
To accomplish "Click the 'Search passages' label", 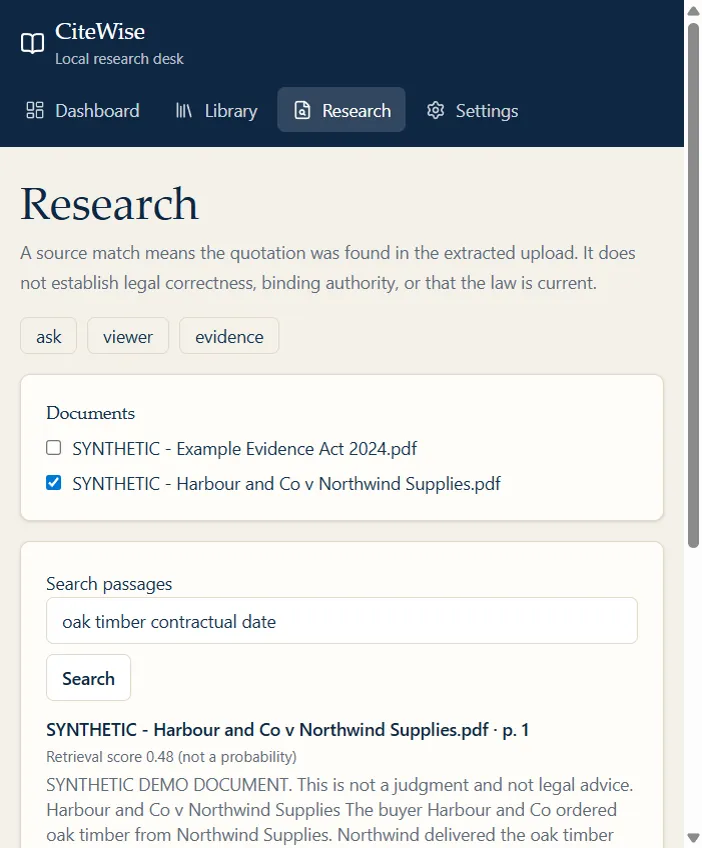I will tap(109, 584).
